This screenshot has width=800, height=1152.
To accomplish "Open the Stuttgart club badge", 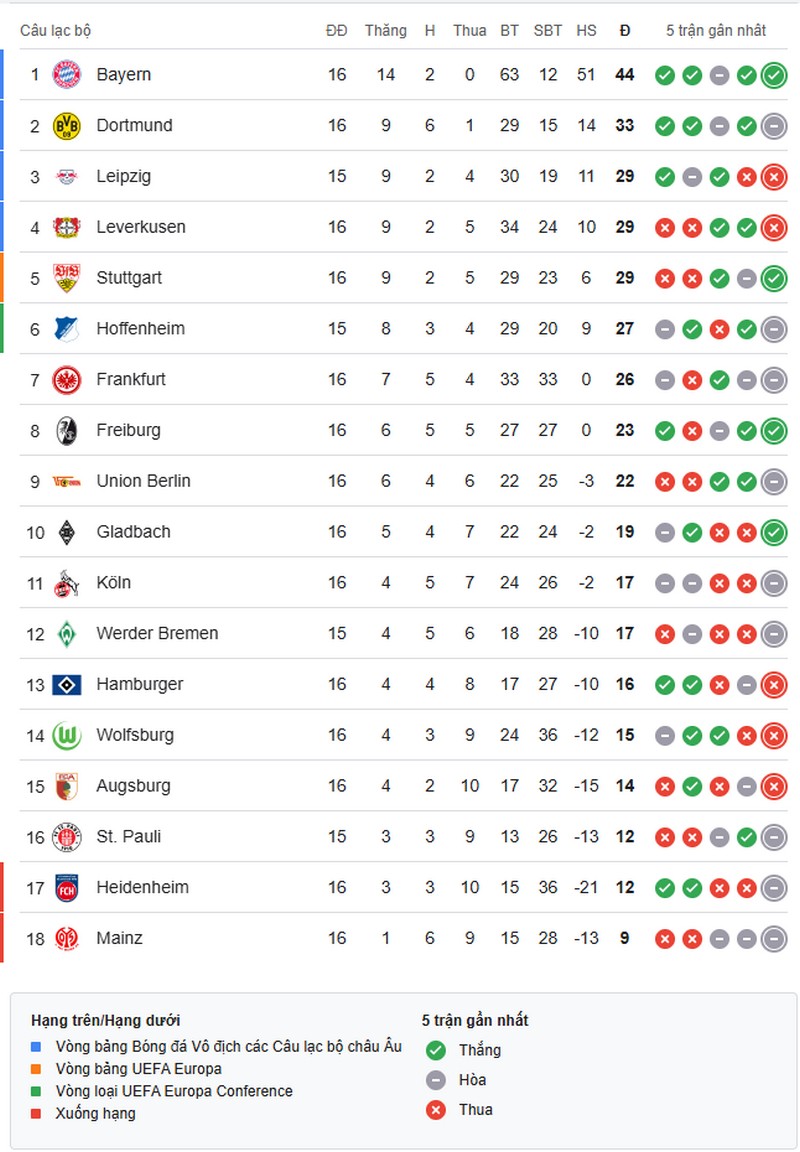I will 66,278.
